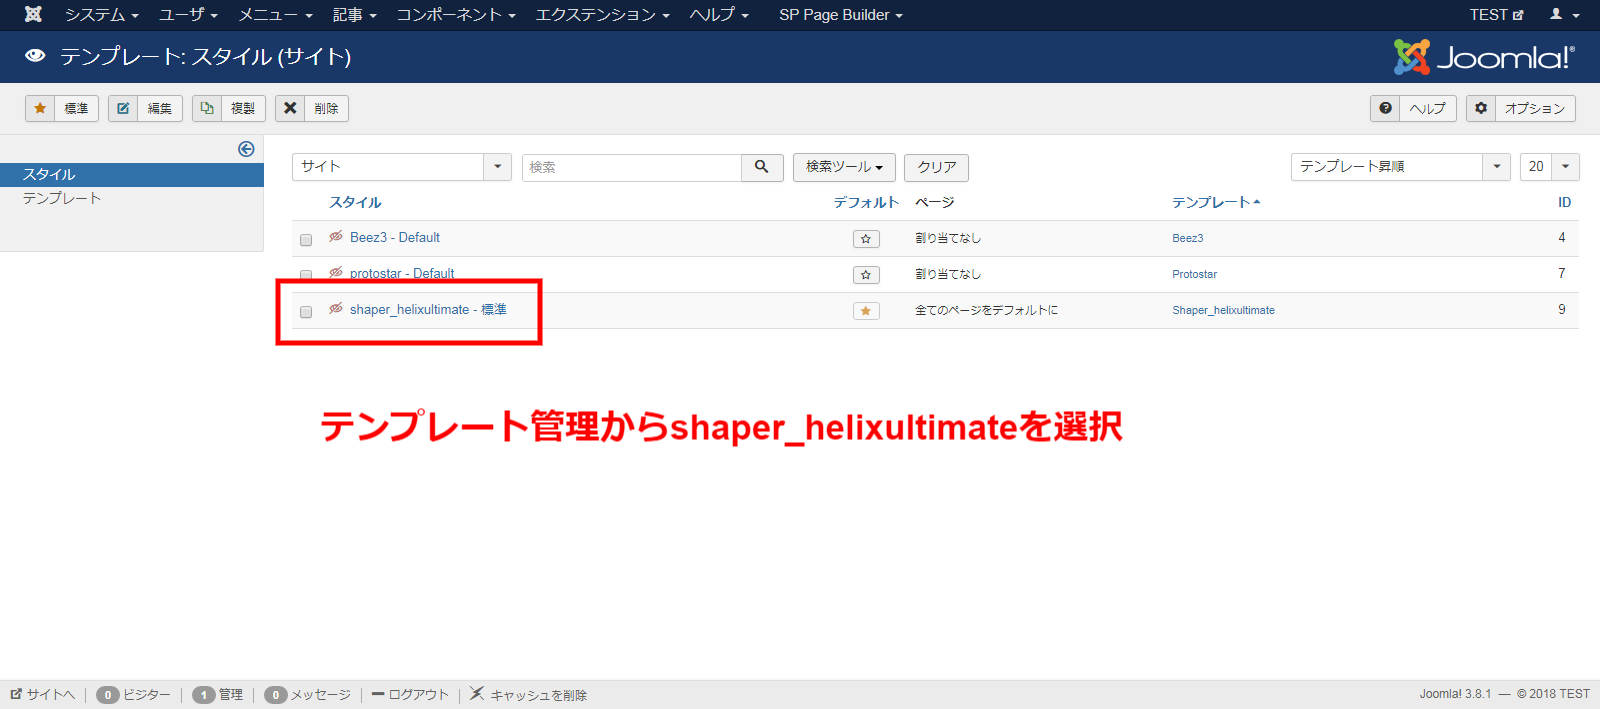This screenshot has height=709, width=1600.
Task: Open the 記事 menu
Action: [354, 15]
